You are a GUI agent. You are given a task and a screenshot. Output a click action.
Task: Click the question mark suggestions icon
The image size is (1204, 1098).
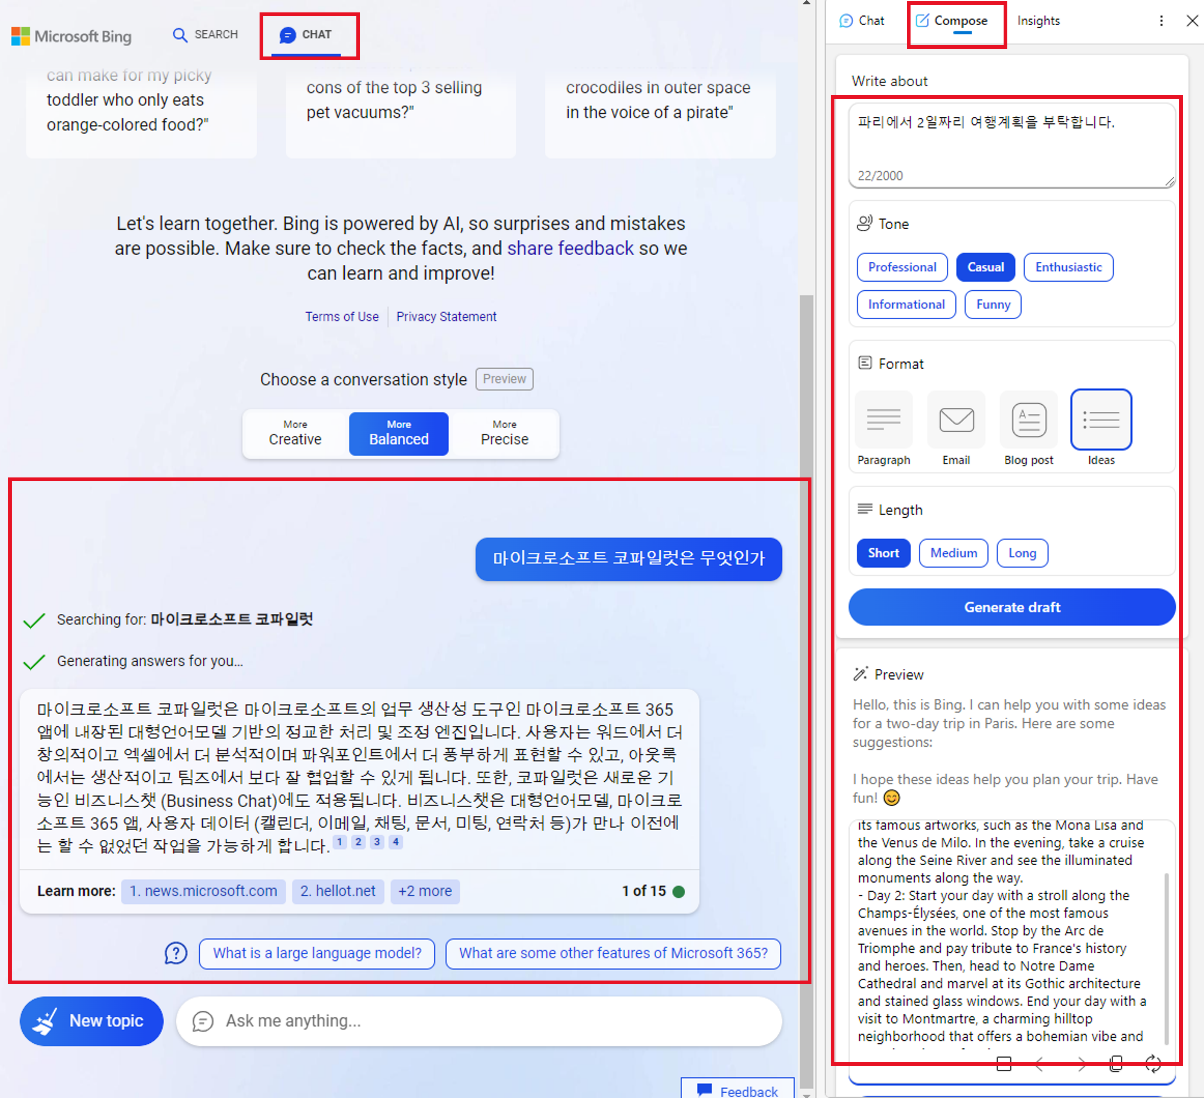(x=176, y=953)
